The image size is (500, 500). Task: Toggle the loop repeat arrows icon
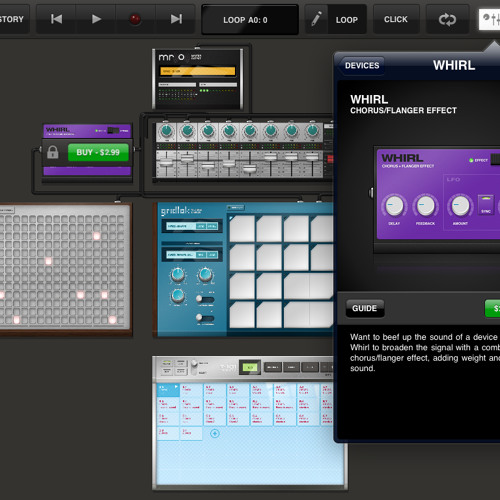pos(447,20)
